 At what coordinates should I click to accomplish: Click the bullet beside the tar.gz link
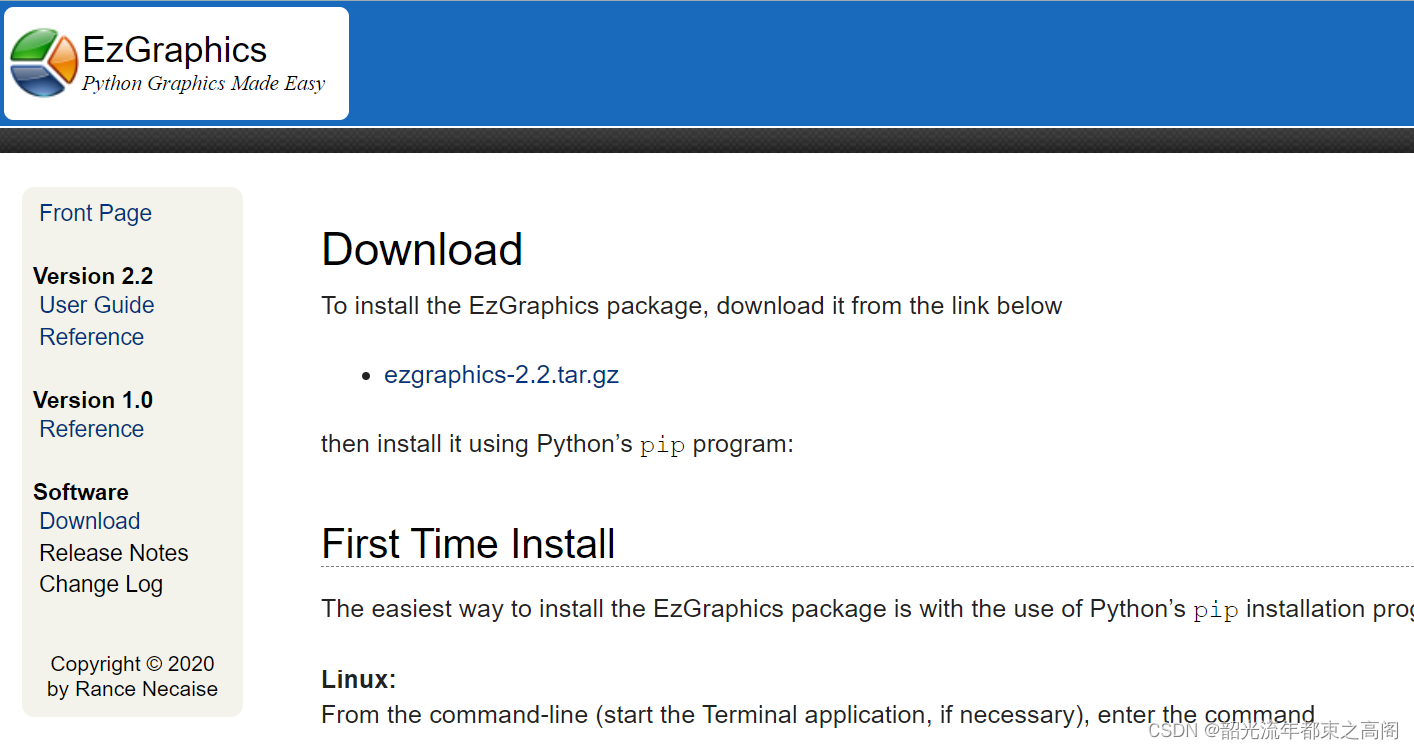point(367,376)
